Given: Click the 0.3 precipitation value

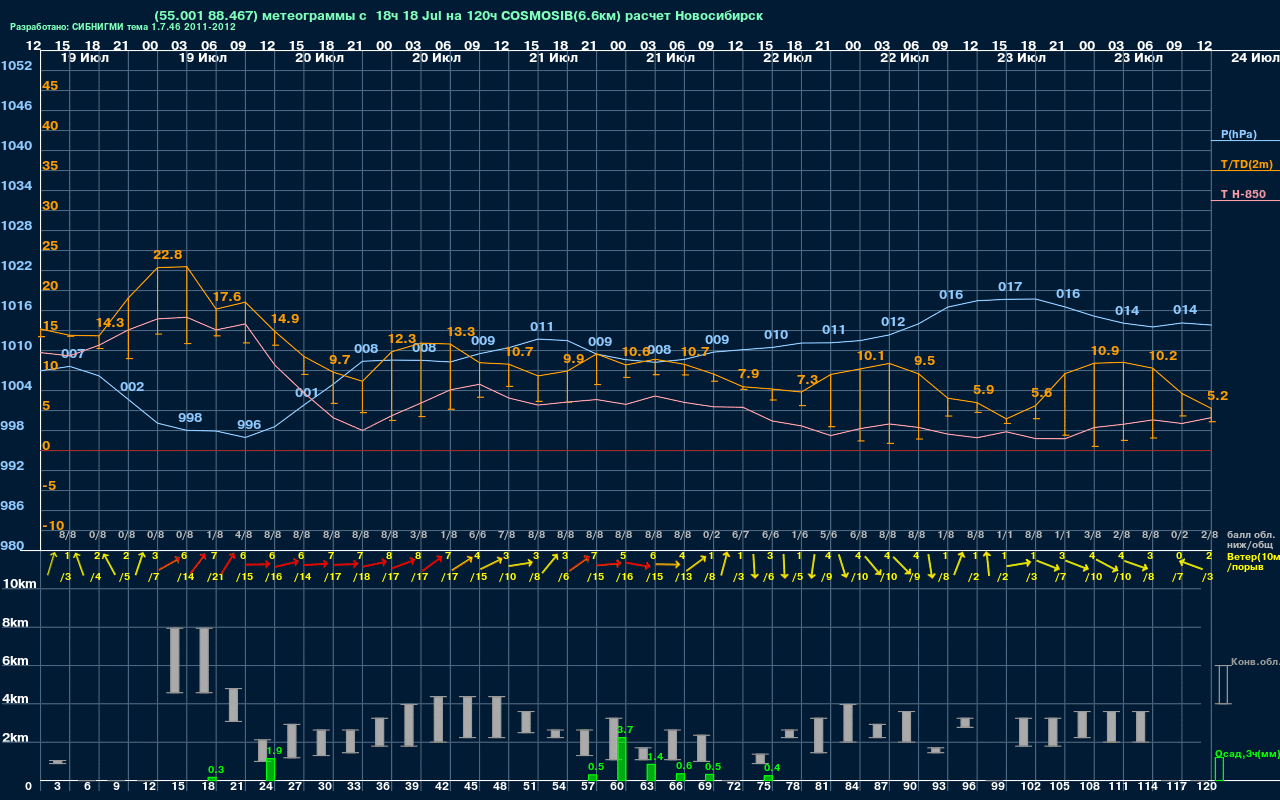Looking at the screenshot, I should coord(216,769).
